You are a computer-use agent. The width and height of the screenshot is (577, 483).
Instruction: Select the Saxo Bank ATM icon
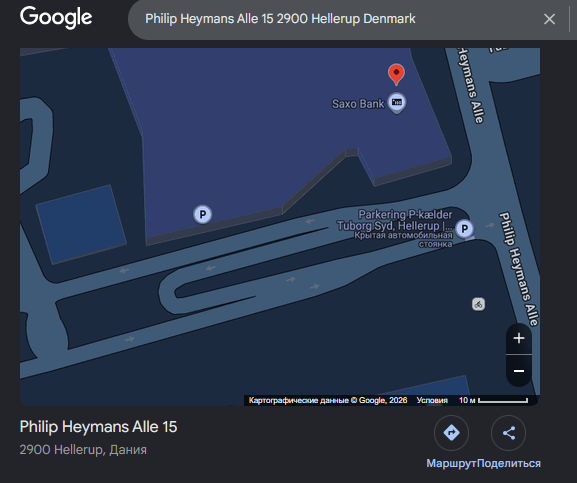click(397, 103)
